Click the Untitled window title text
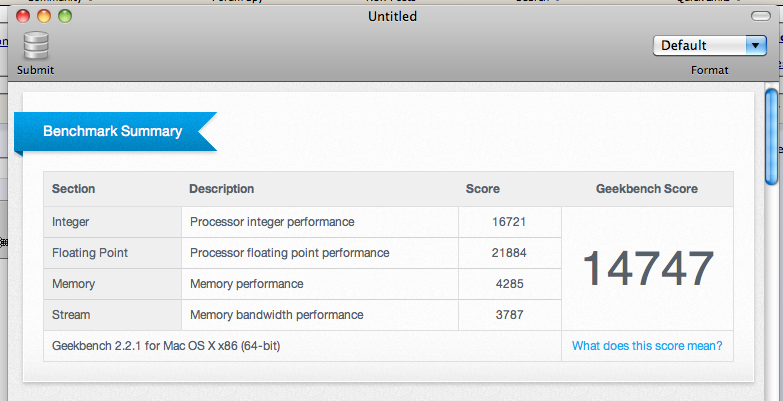Screen dimensions: 783x401 pyautogui.click(x=392, y=16)
